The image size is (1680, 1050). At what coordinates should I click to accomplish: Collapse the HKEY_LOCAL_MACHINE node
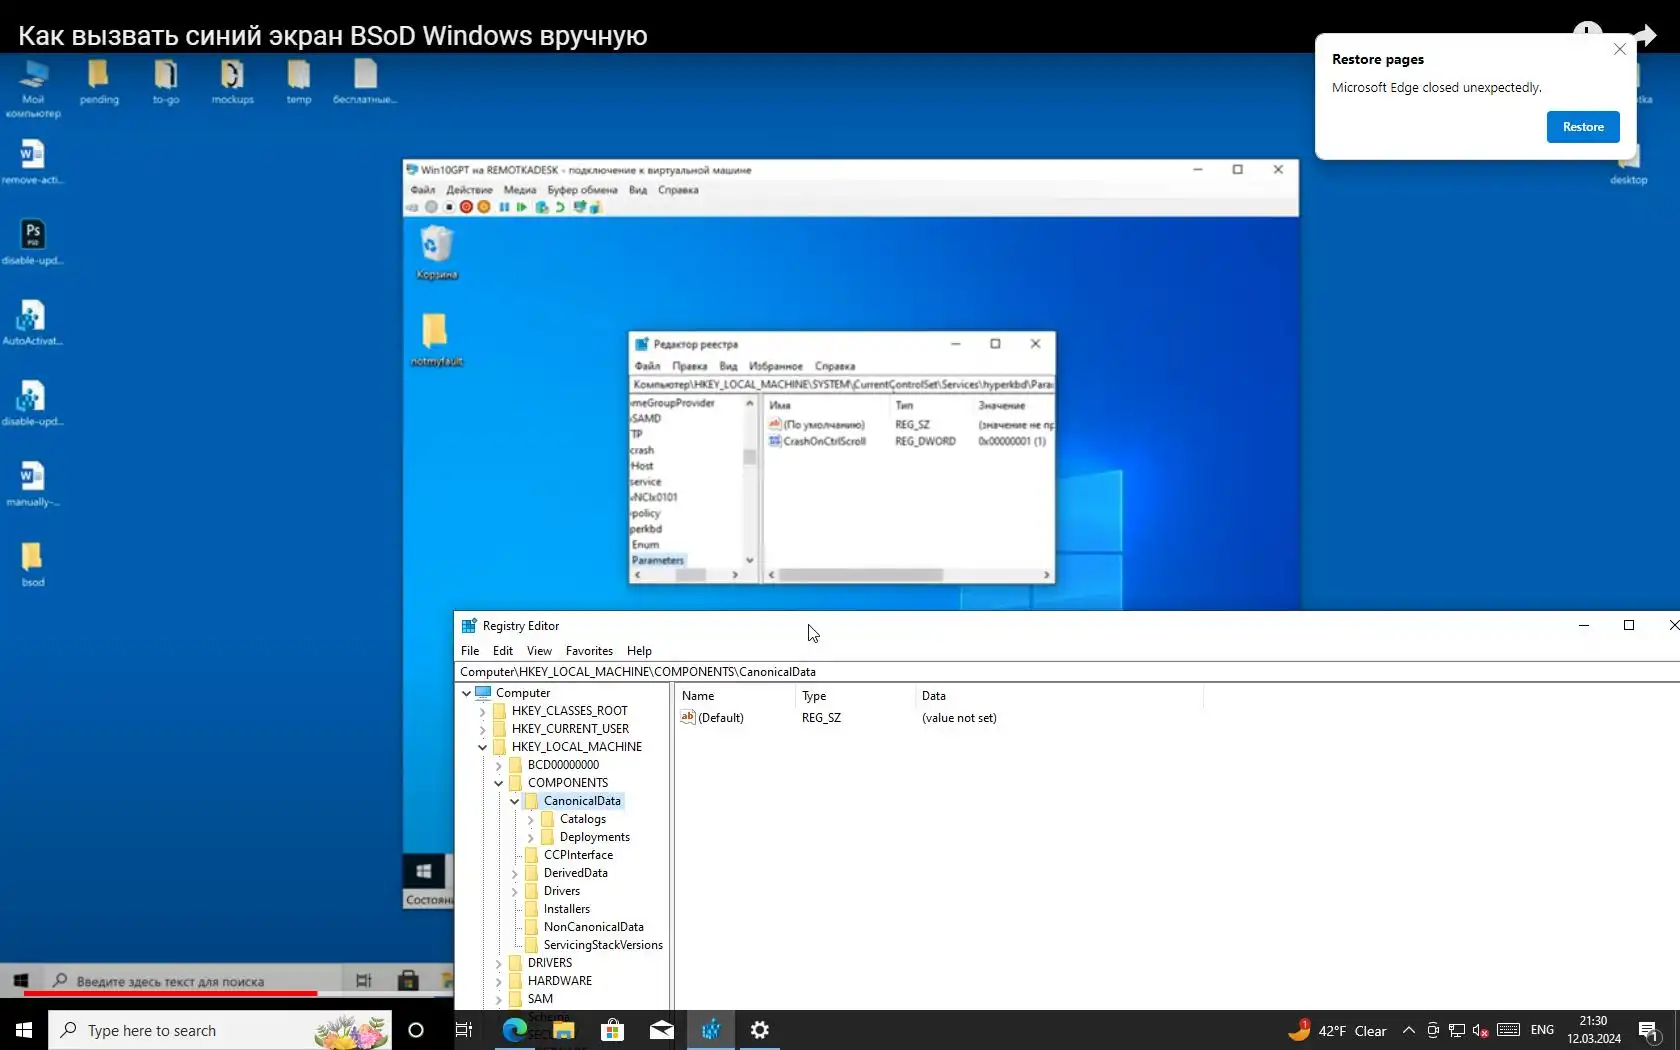[482, 747]
